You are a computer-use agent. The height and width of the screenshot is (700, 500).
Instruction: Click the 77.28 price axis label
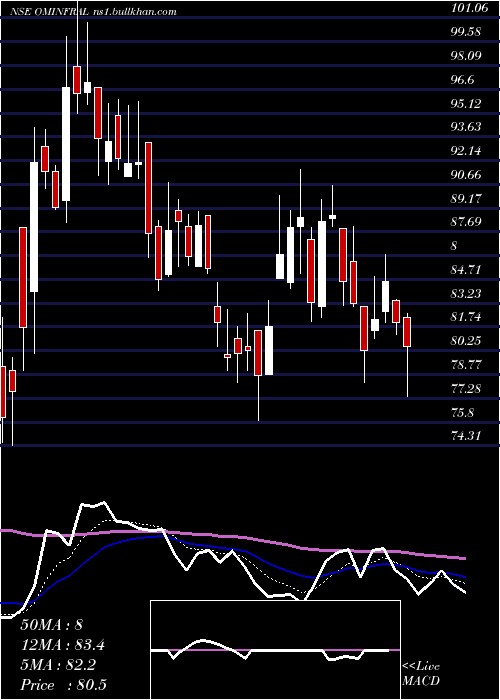[466, 388]
